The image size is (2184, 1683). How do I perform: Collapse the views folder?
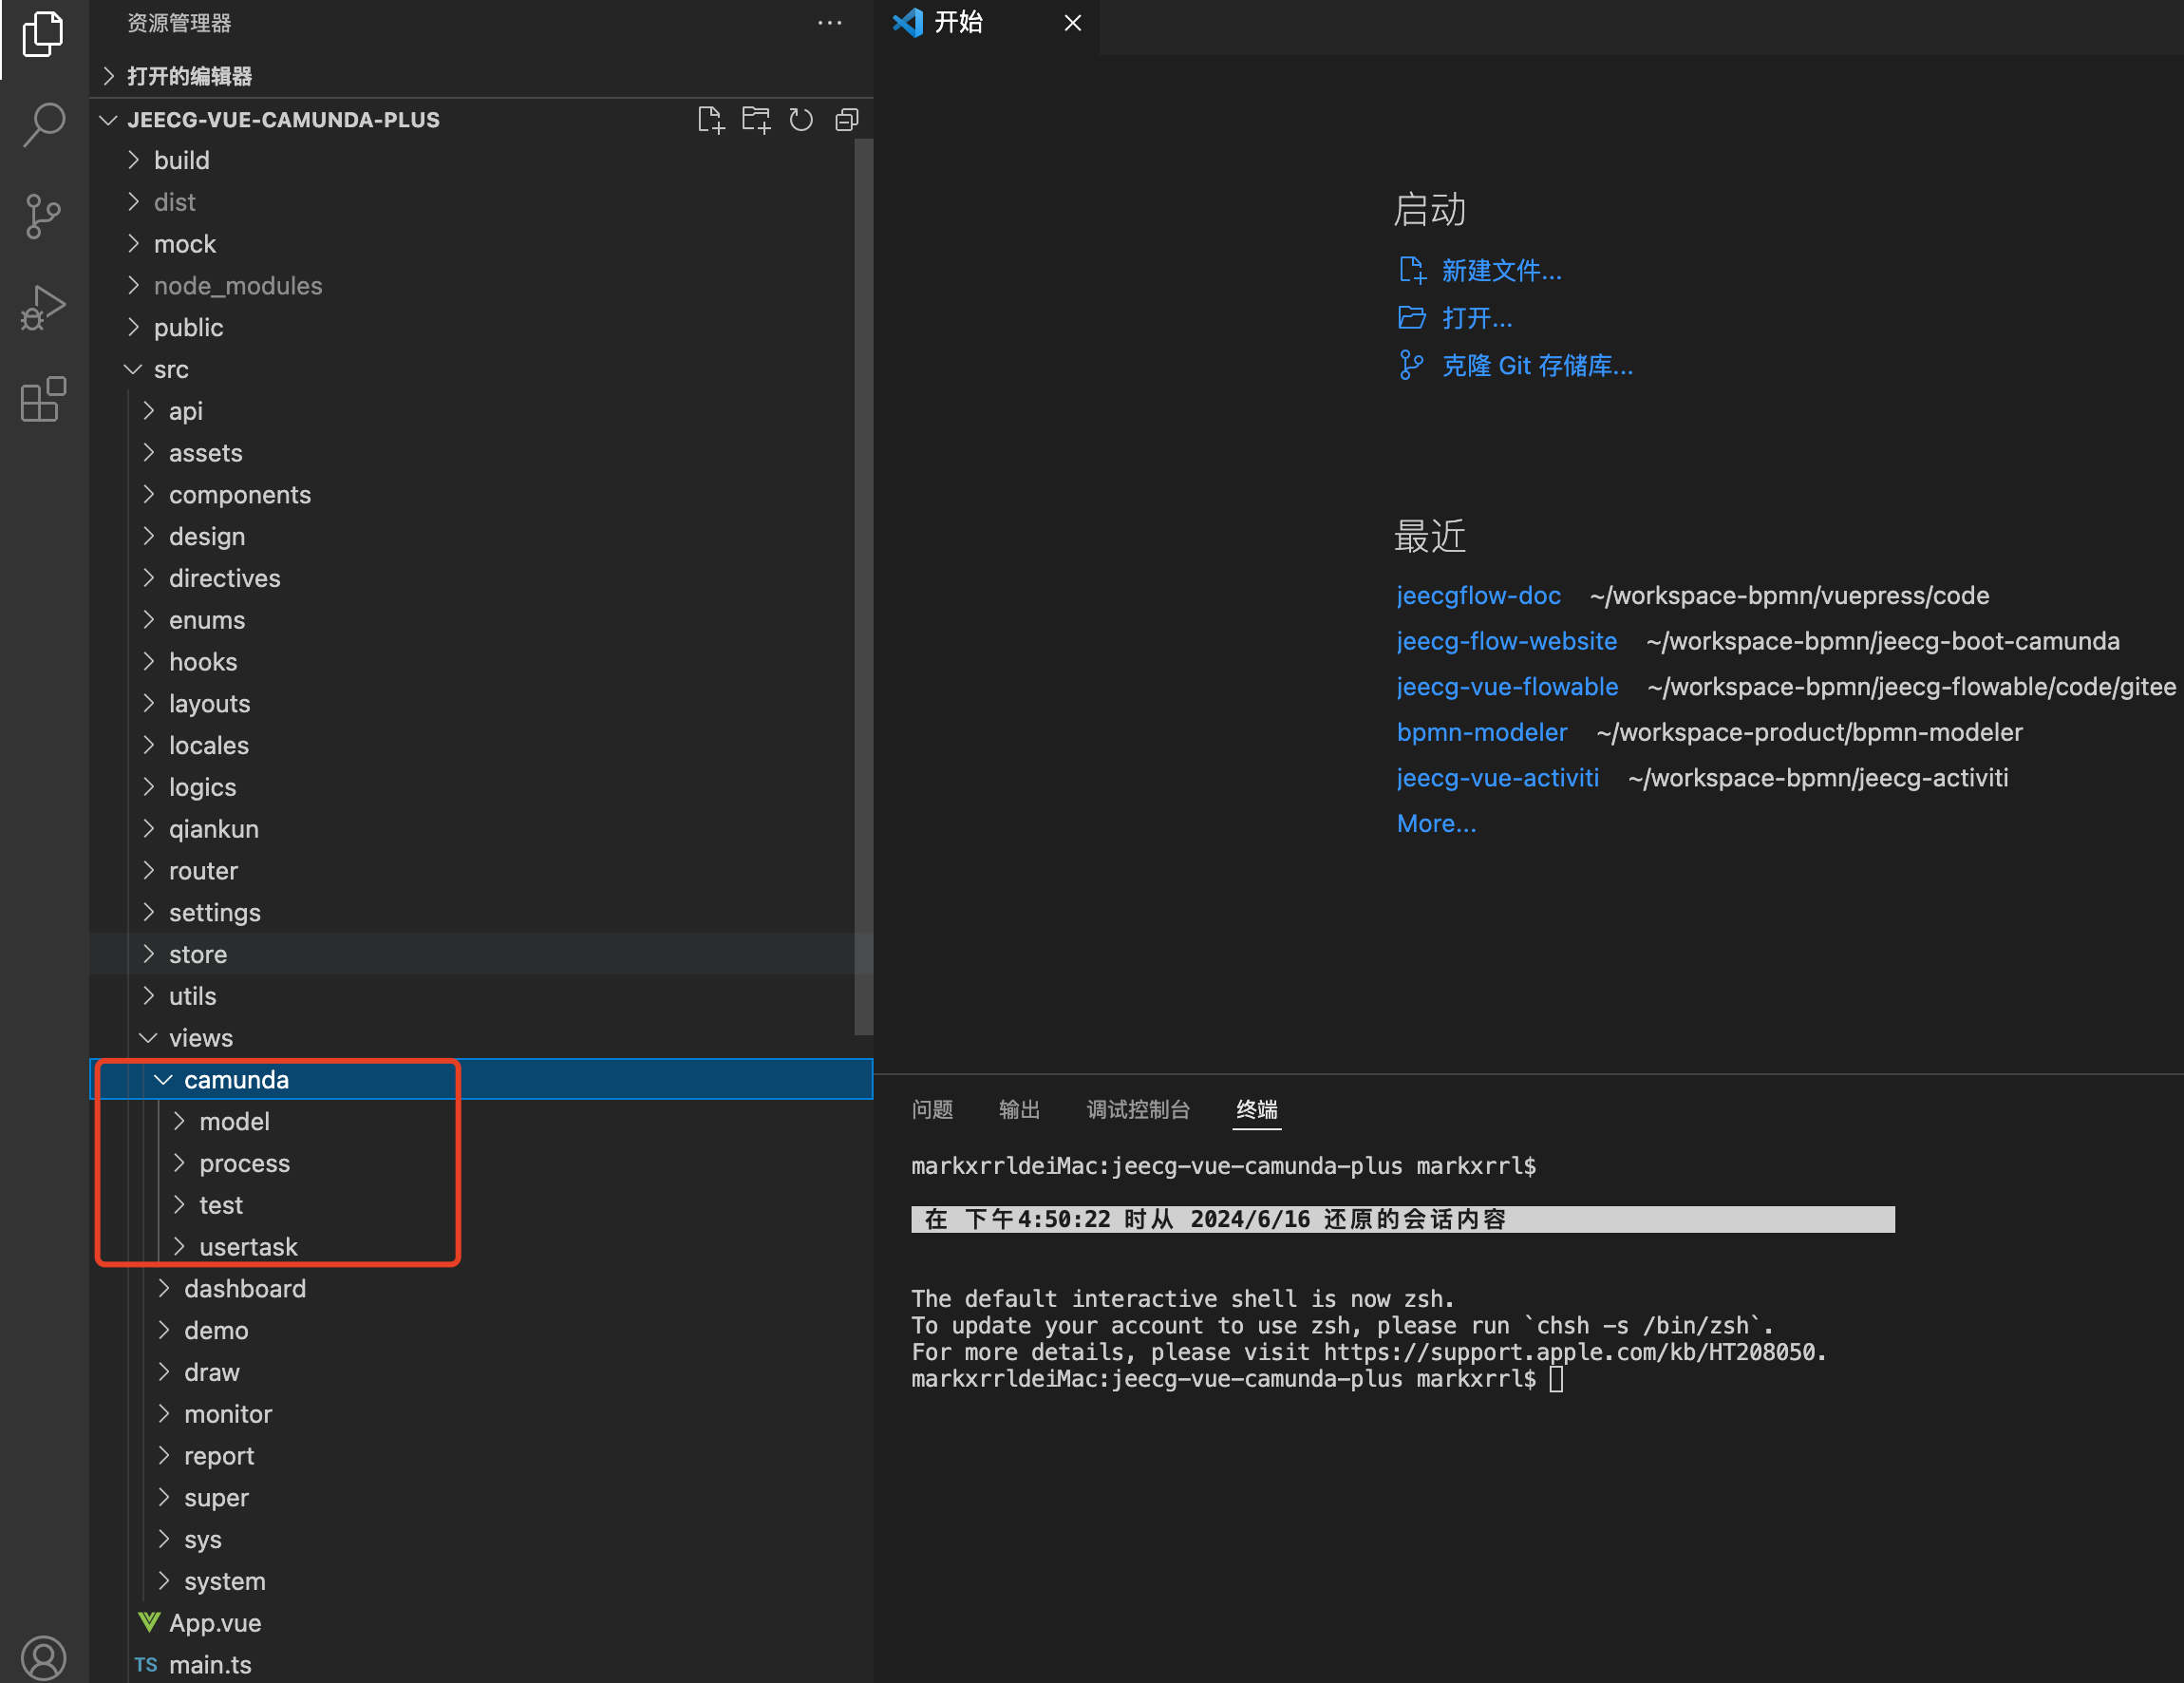point(481,1038)
